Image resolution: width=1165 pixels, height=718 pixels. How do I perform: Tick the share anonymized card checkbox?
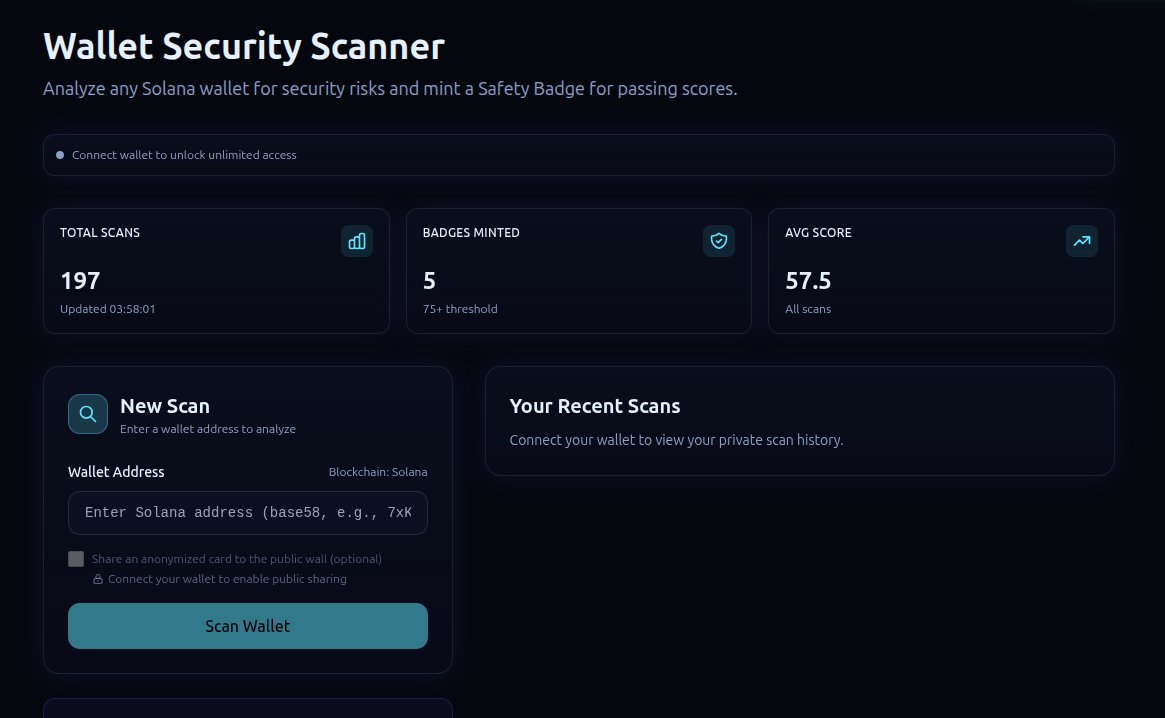[x=76, y=559]
